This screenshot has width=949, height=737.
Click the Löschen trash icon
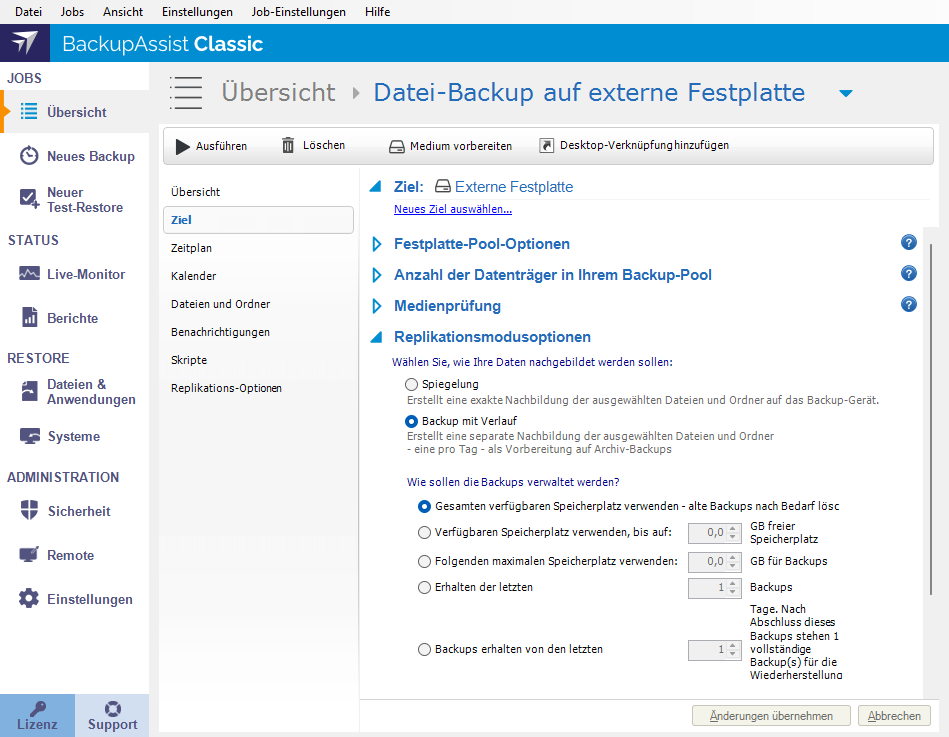(x=289, y=145)
